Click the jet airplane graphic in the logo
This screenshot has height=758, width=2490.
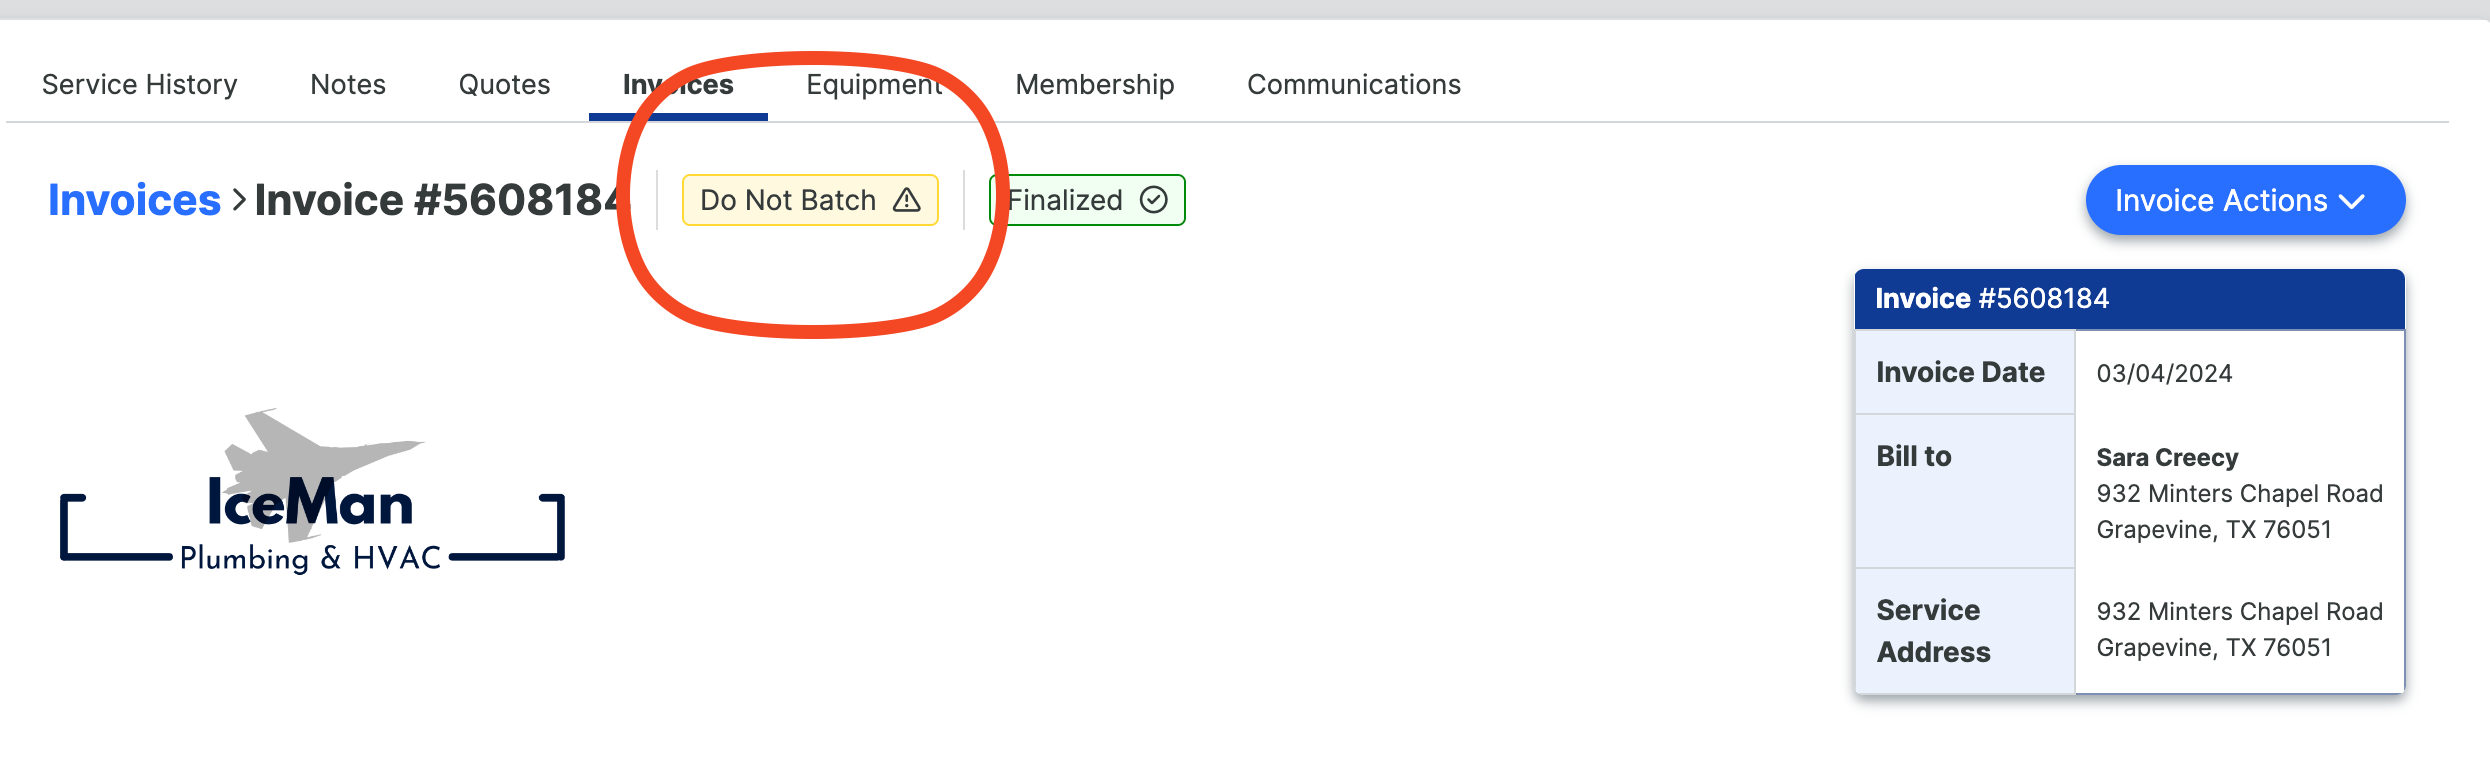pos(322,456)
